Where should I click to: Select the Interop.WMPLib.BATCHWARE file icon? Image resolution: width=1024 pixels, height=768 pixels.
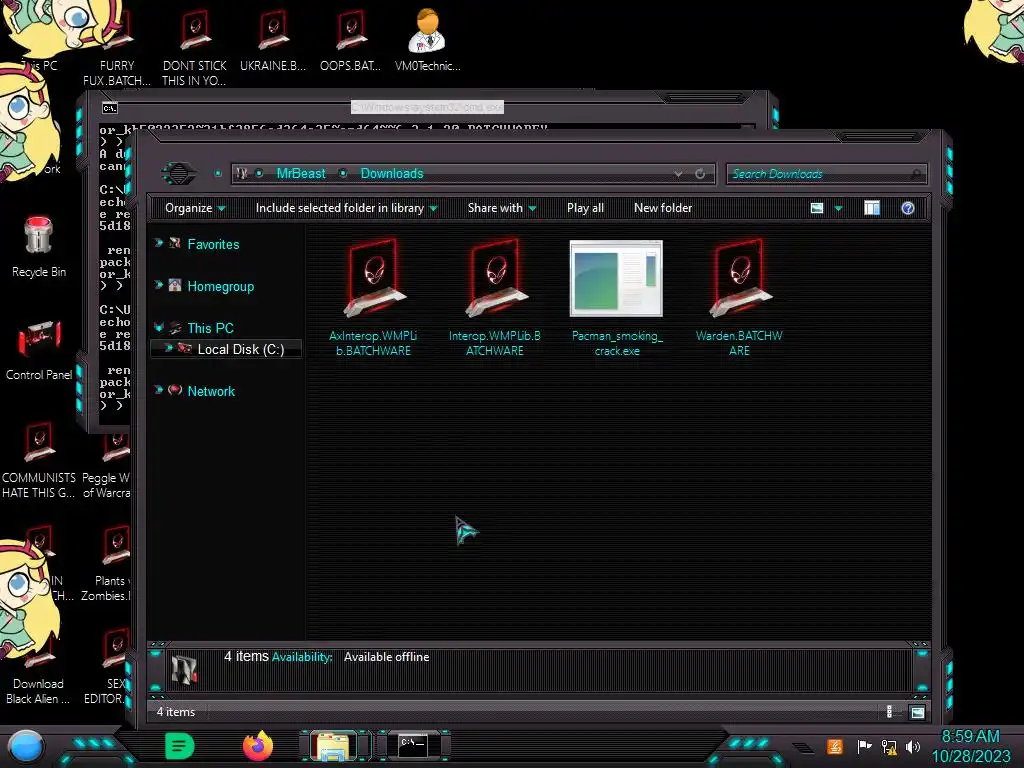(x=496, y=278)
